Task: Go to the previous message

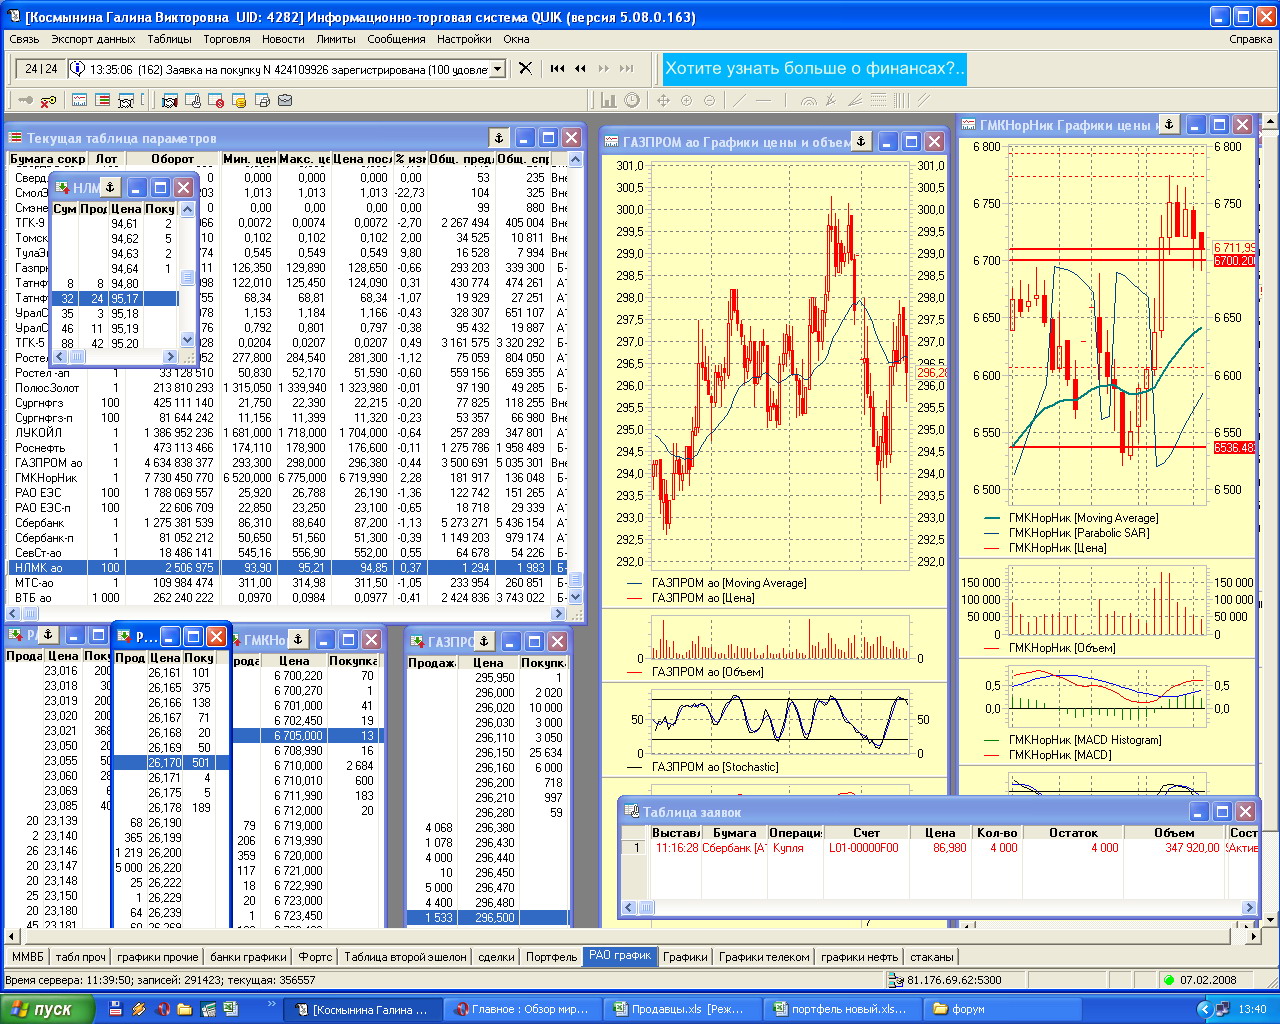Action: [x=580, y=68]
